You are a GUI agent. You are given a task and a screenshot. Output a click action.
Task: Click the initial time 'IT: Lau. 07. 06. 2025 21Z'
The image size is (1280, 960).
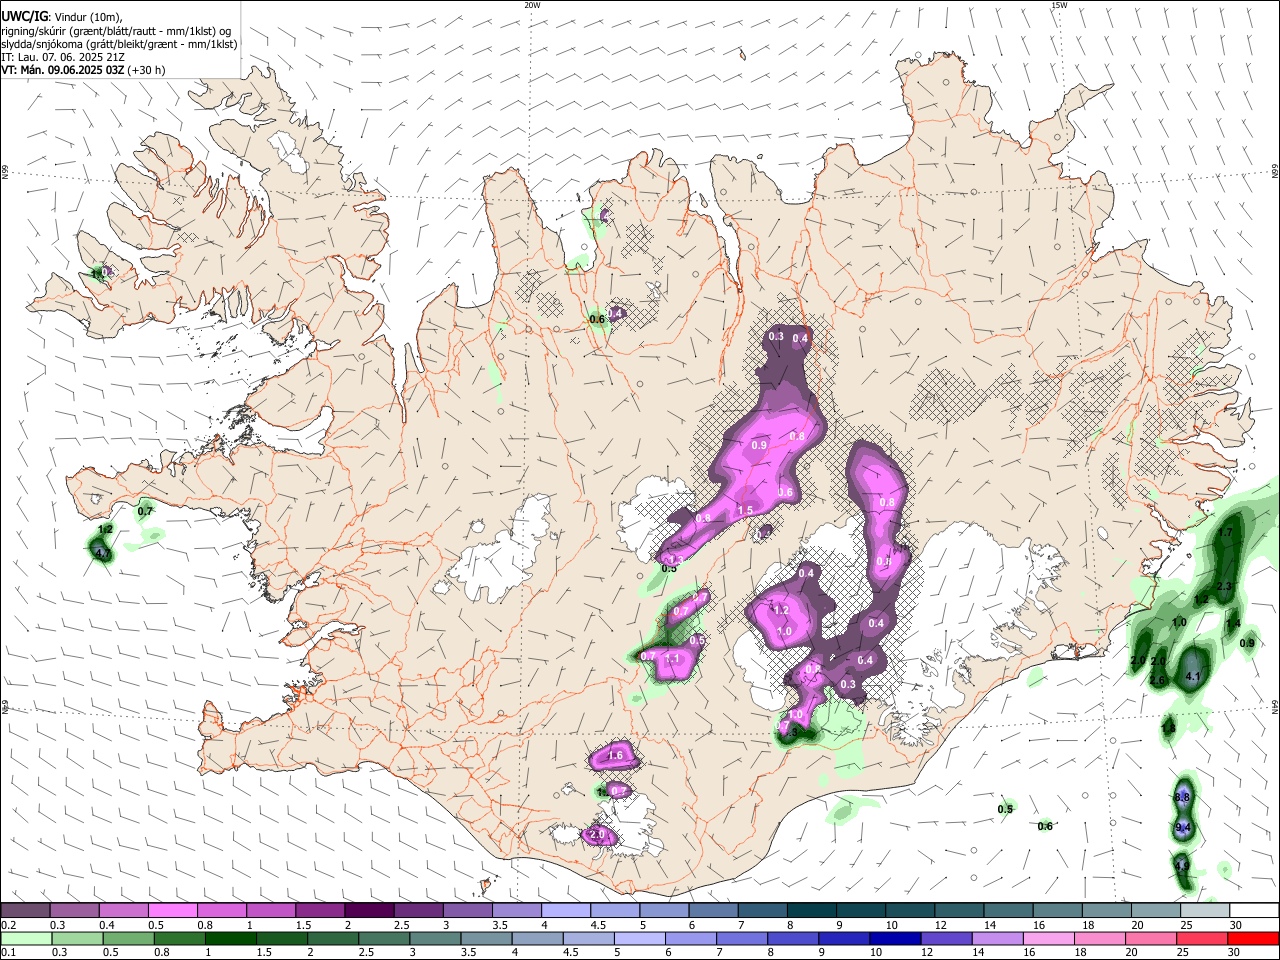coord(63,57)
